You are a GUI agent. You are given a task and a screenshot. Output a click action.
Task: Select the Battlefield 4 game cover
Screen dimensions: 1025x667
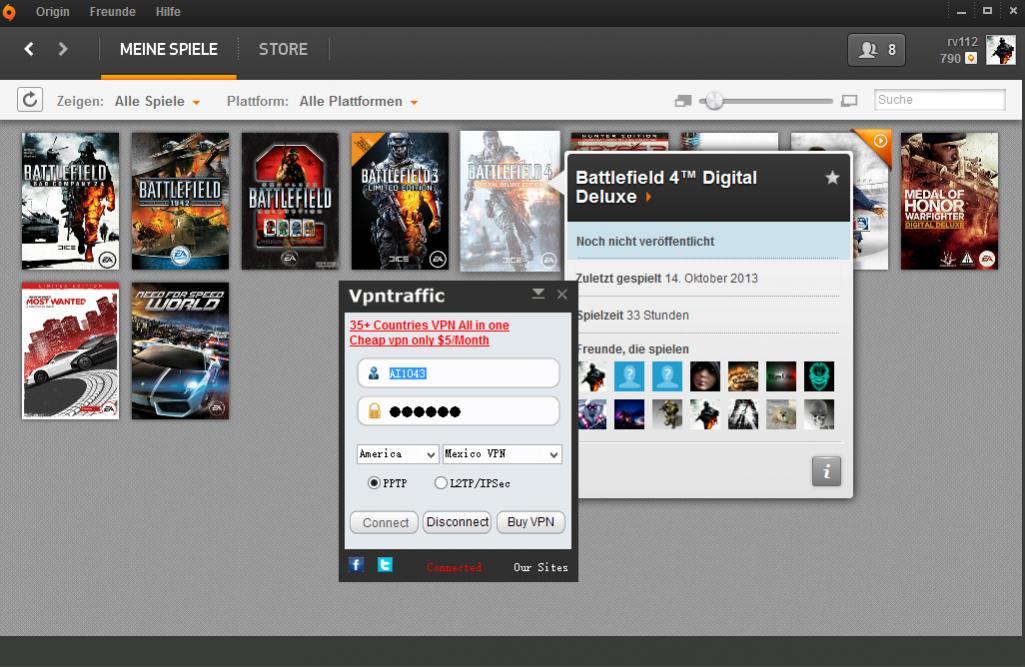tap(510, 201)
